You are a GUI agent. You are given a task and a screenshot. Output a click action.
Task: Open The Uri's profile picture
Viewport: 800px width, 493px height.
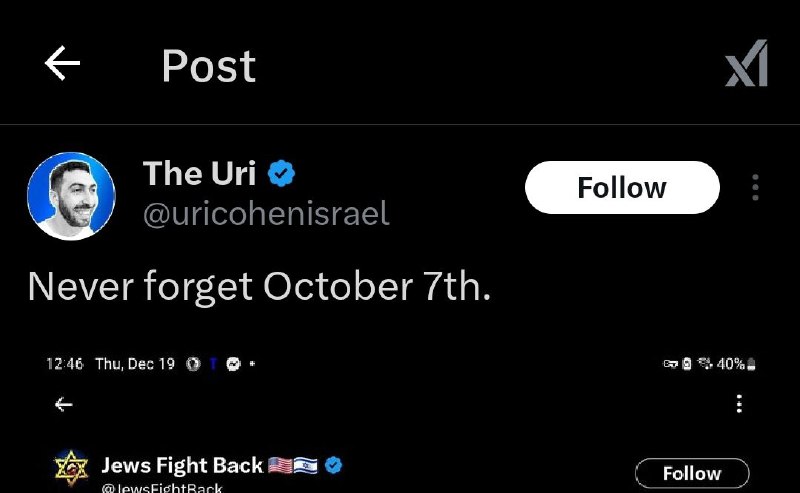coord(71,196)
